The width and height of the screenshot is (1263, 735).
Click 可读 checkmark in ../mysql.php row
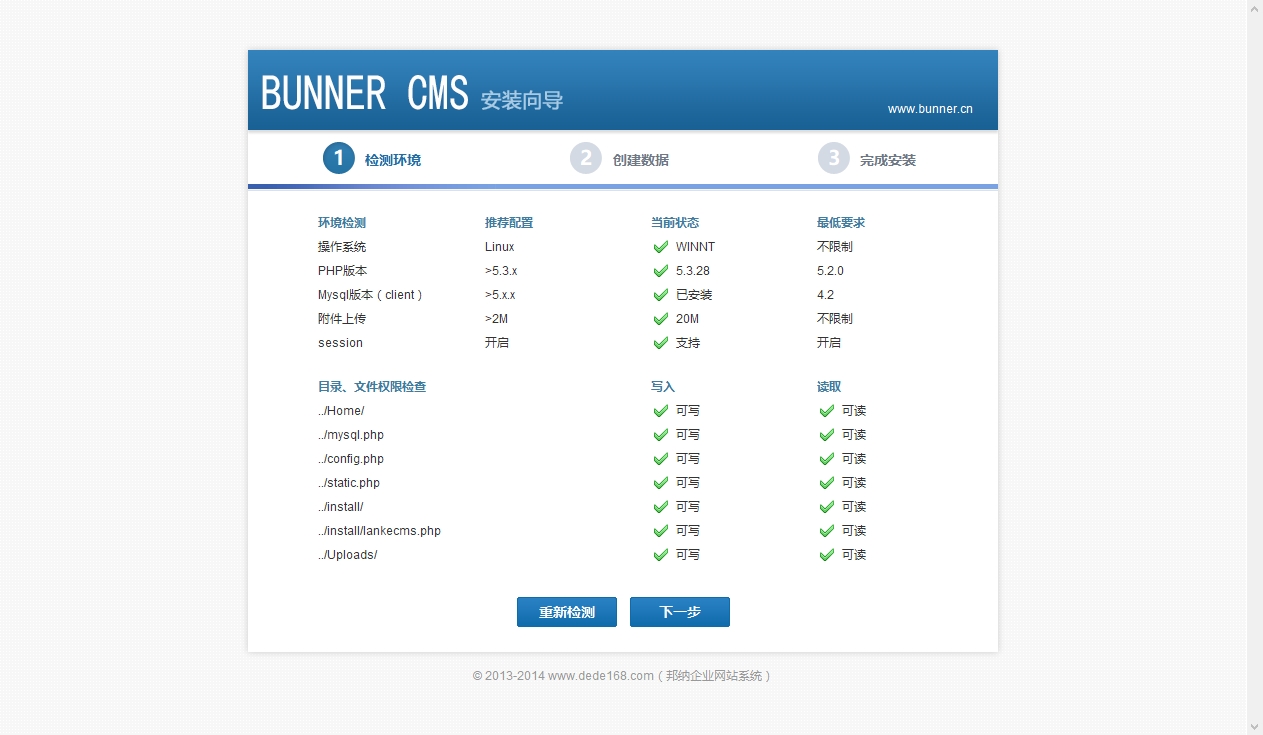(826, 435)
